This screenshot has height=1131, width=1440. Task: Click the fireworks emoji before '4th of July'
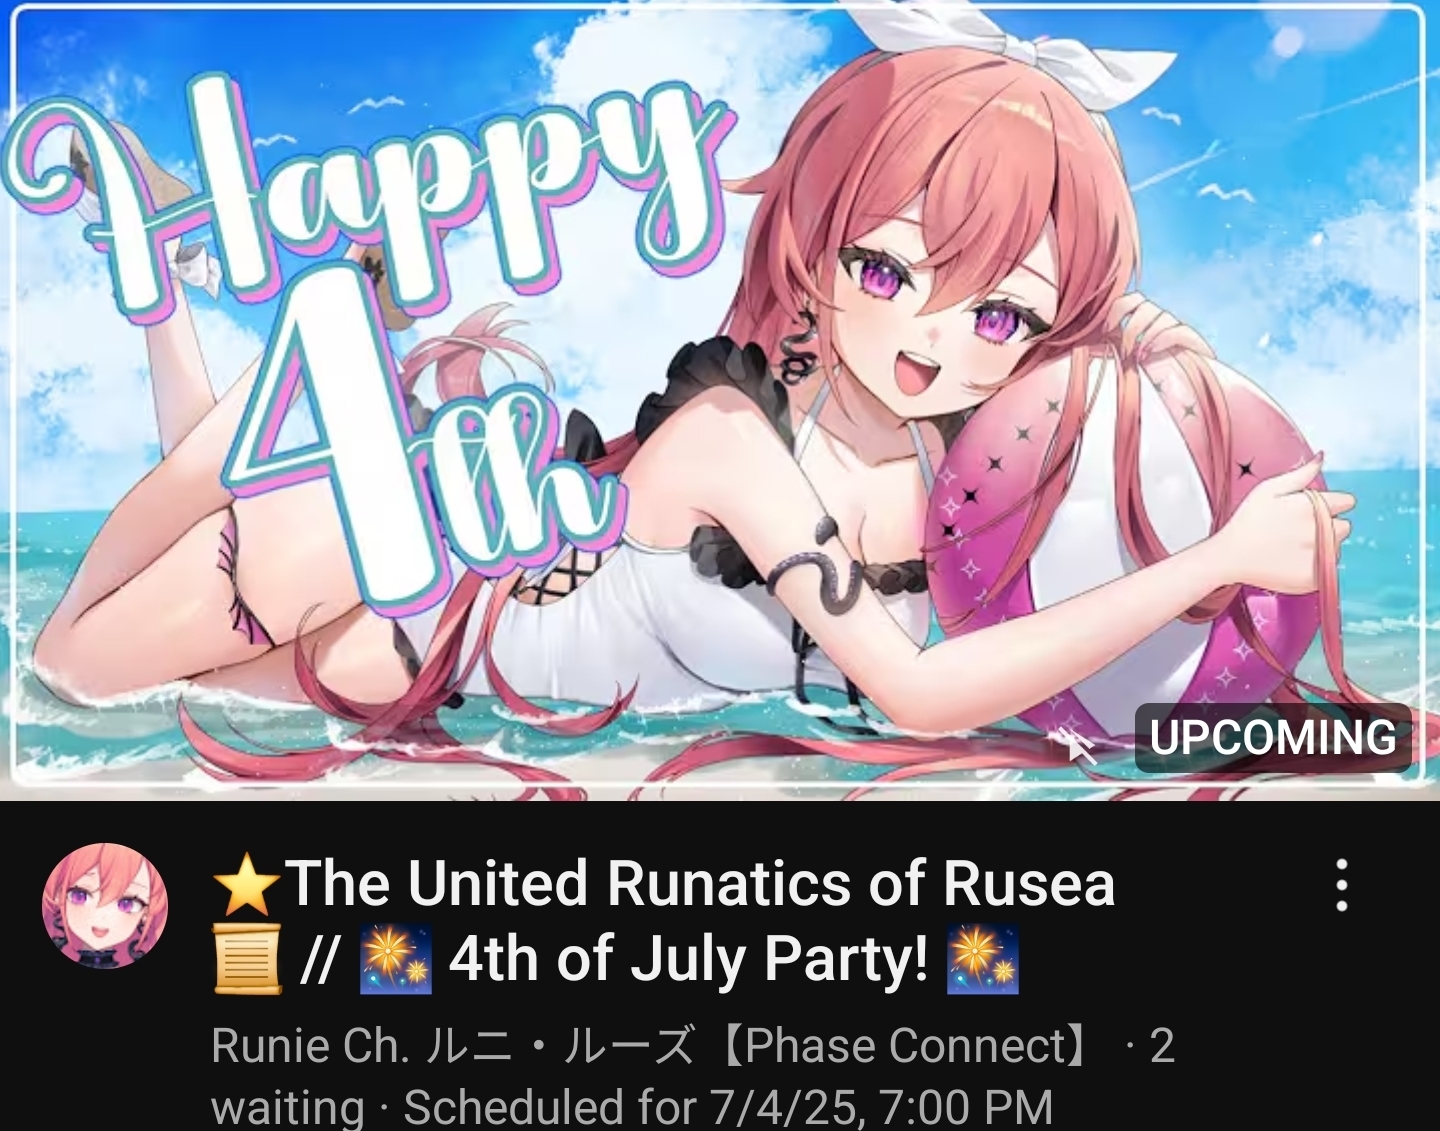(396, 960)
